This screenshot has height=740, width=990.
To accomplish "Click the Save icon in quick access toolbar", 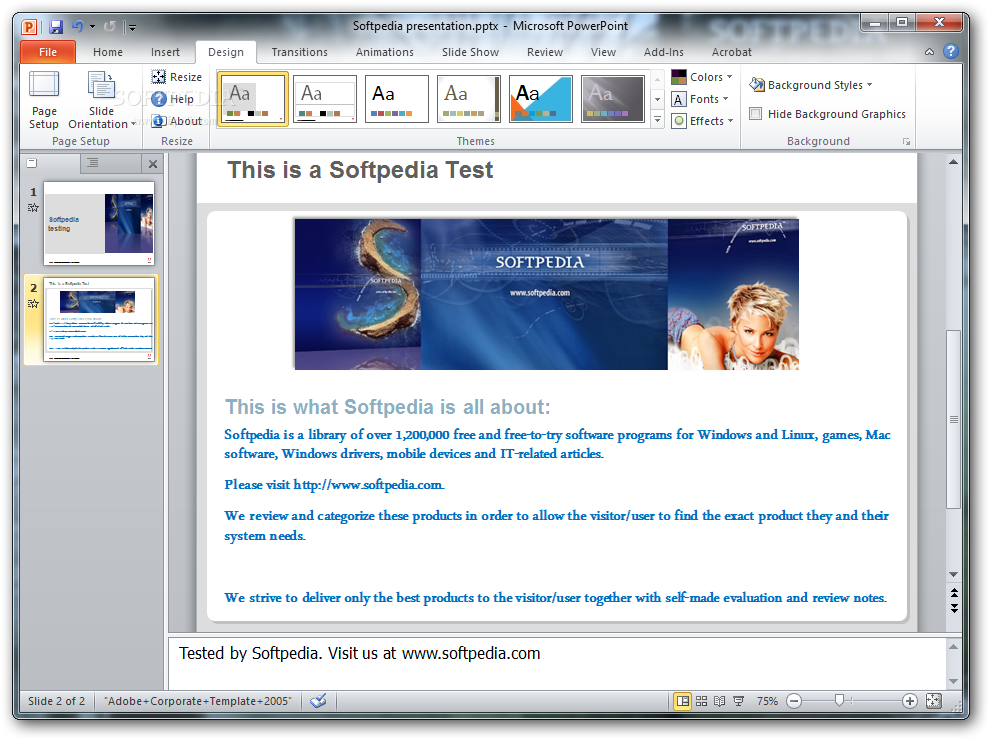I will (x=56, y=27).
